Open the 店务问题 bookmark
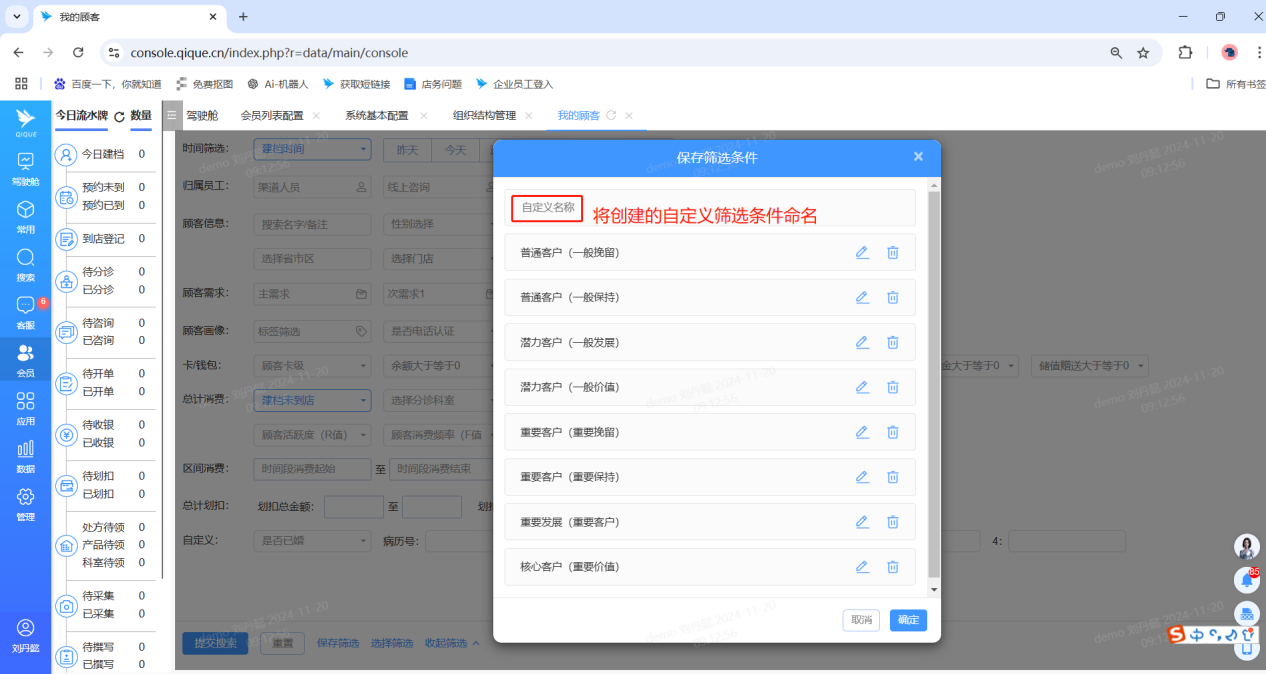This screenshot has height=674, width=1266. (x=433, y=84)
